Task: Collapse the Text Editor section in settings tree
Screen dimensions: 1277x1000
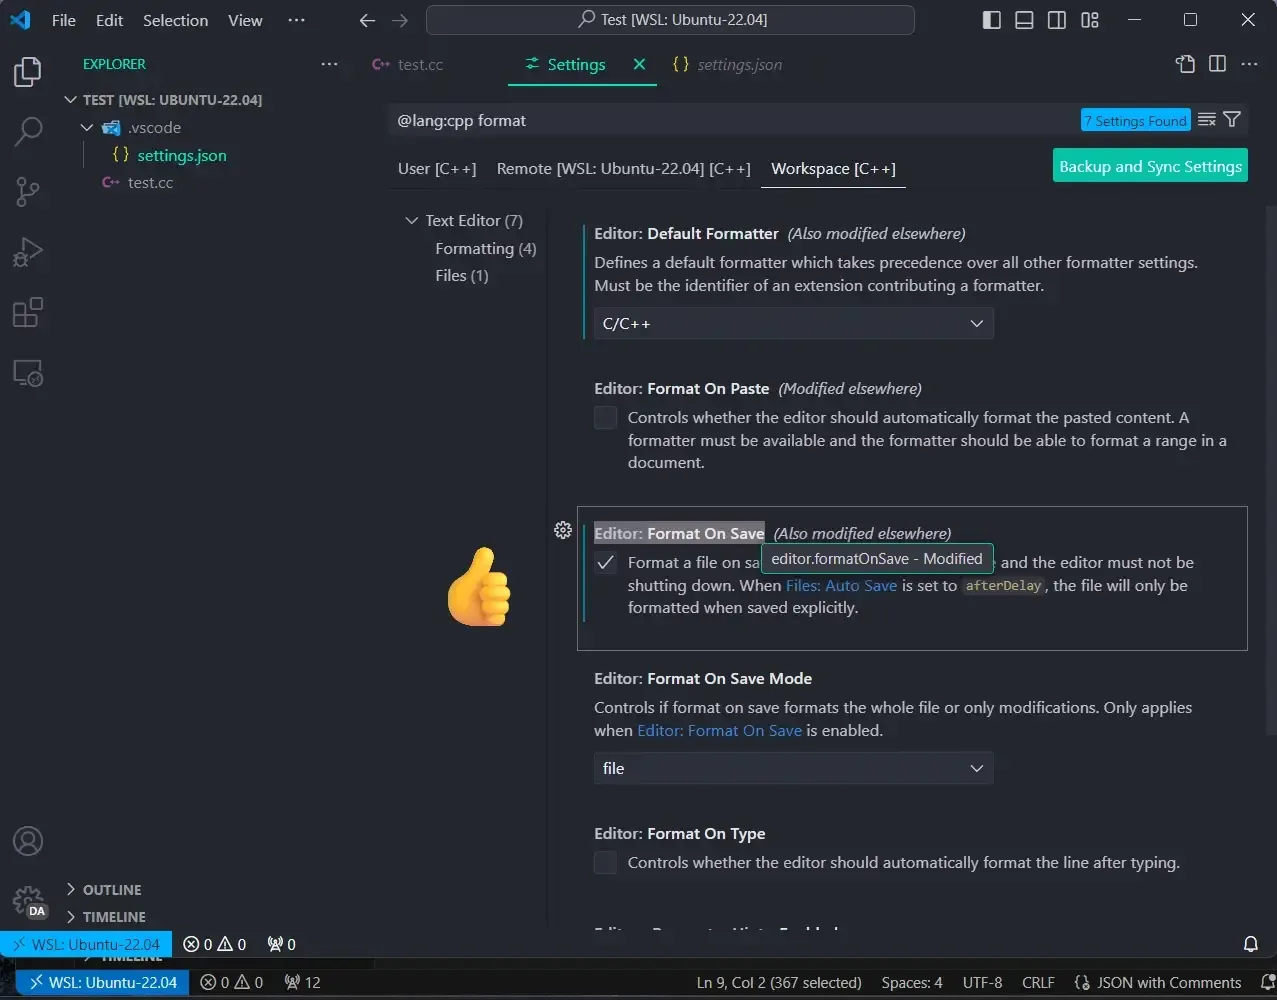Action: point(411,220)
